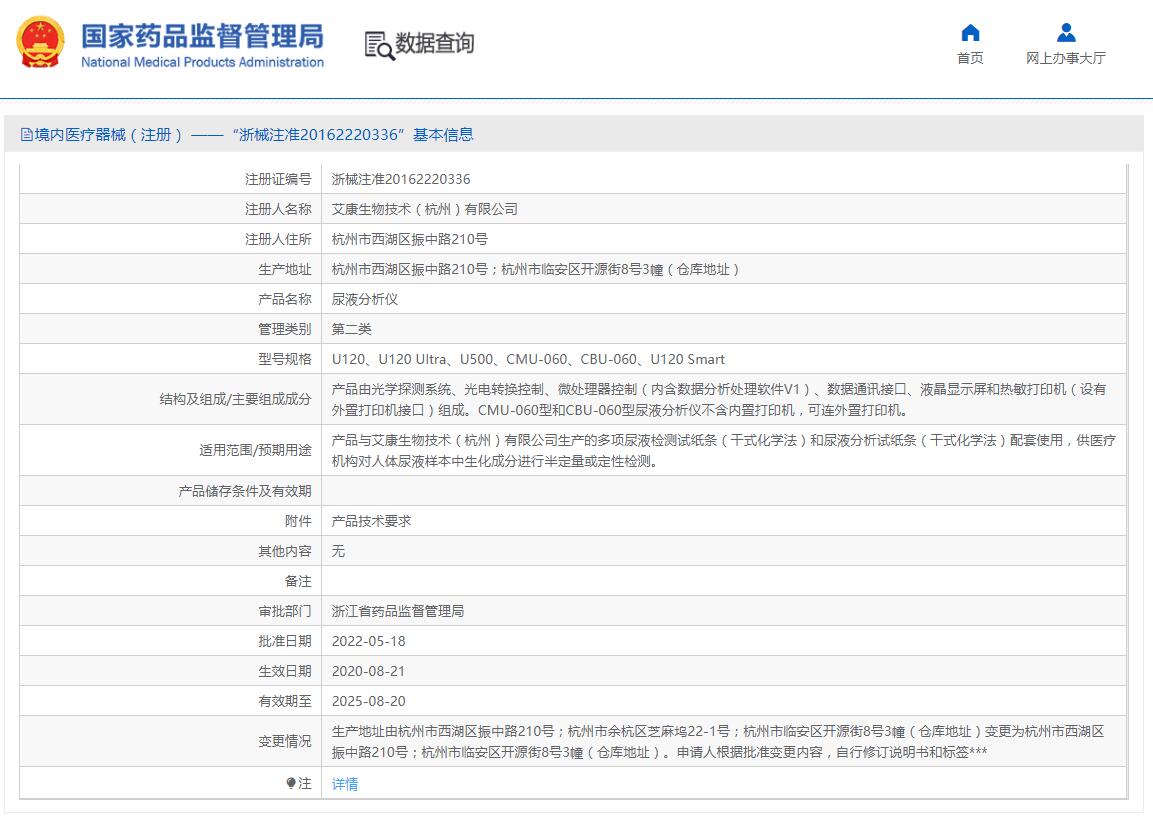Click the home icon above 首页
Image resolution: width=1153 pixels, height=821 pixels.
[970, 32]
